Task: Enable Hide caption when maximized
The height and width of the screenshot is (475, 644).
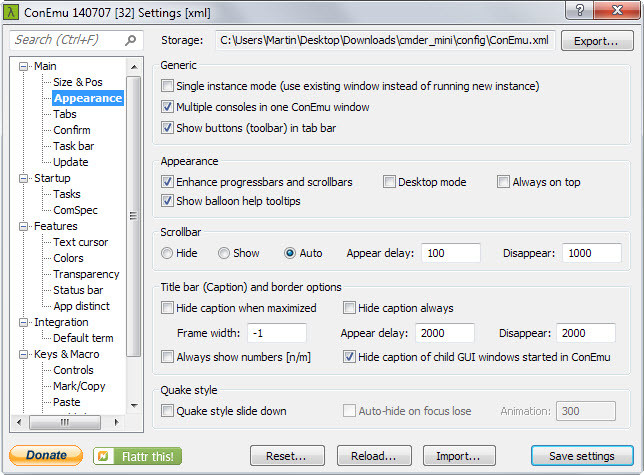Action: click(167, 307)
